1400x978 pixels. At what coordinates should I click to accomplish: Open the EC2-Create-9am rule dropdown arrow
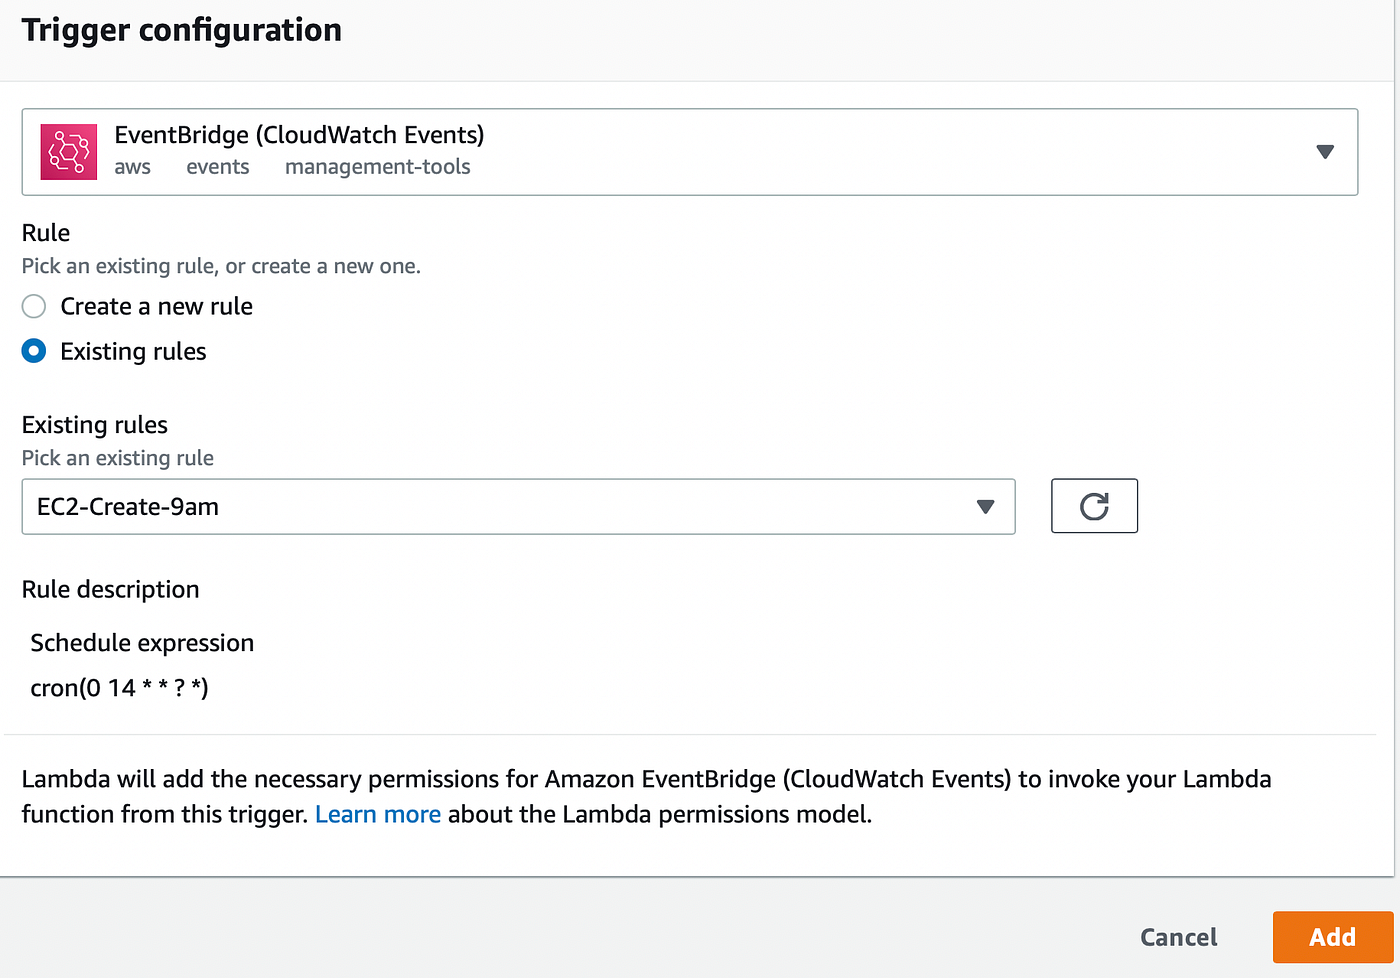985,507
